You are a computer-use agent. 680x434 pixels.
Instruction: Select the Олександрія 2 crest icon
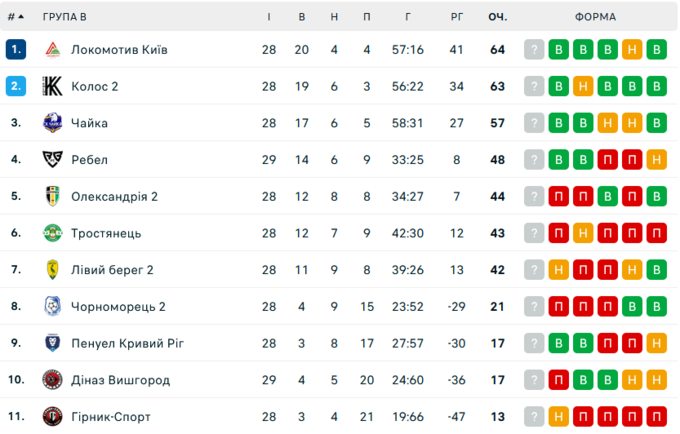click(52, 196)
